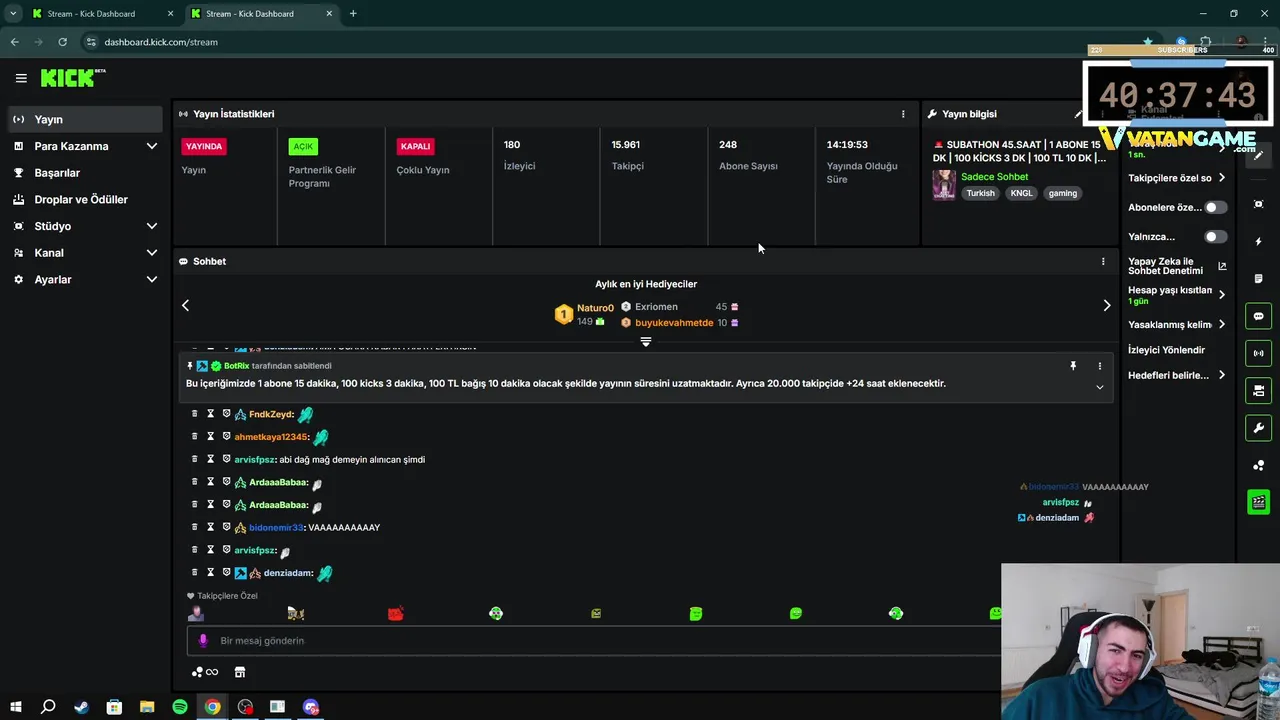
Task: Open the hamburger menu beside Kick logo
Action: tap(21, 78)
